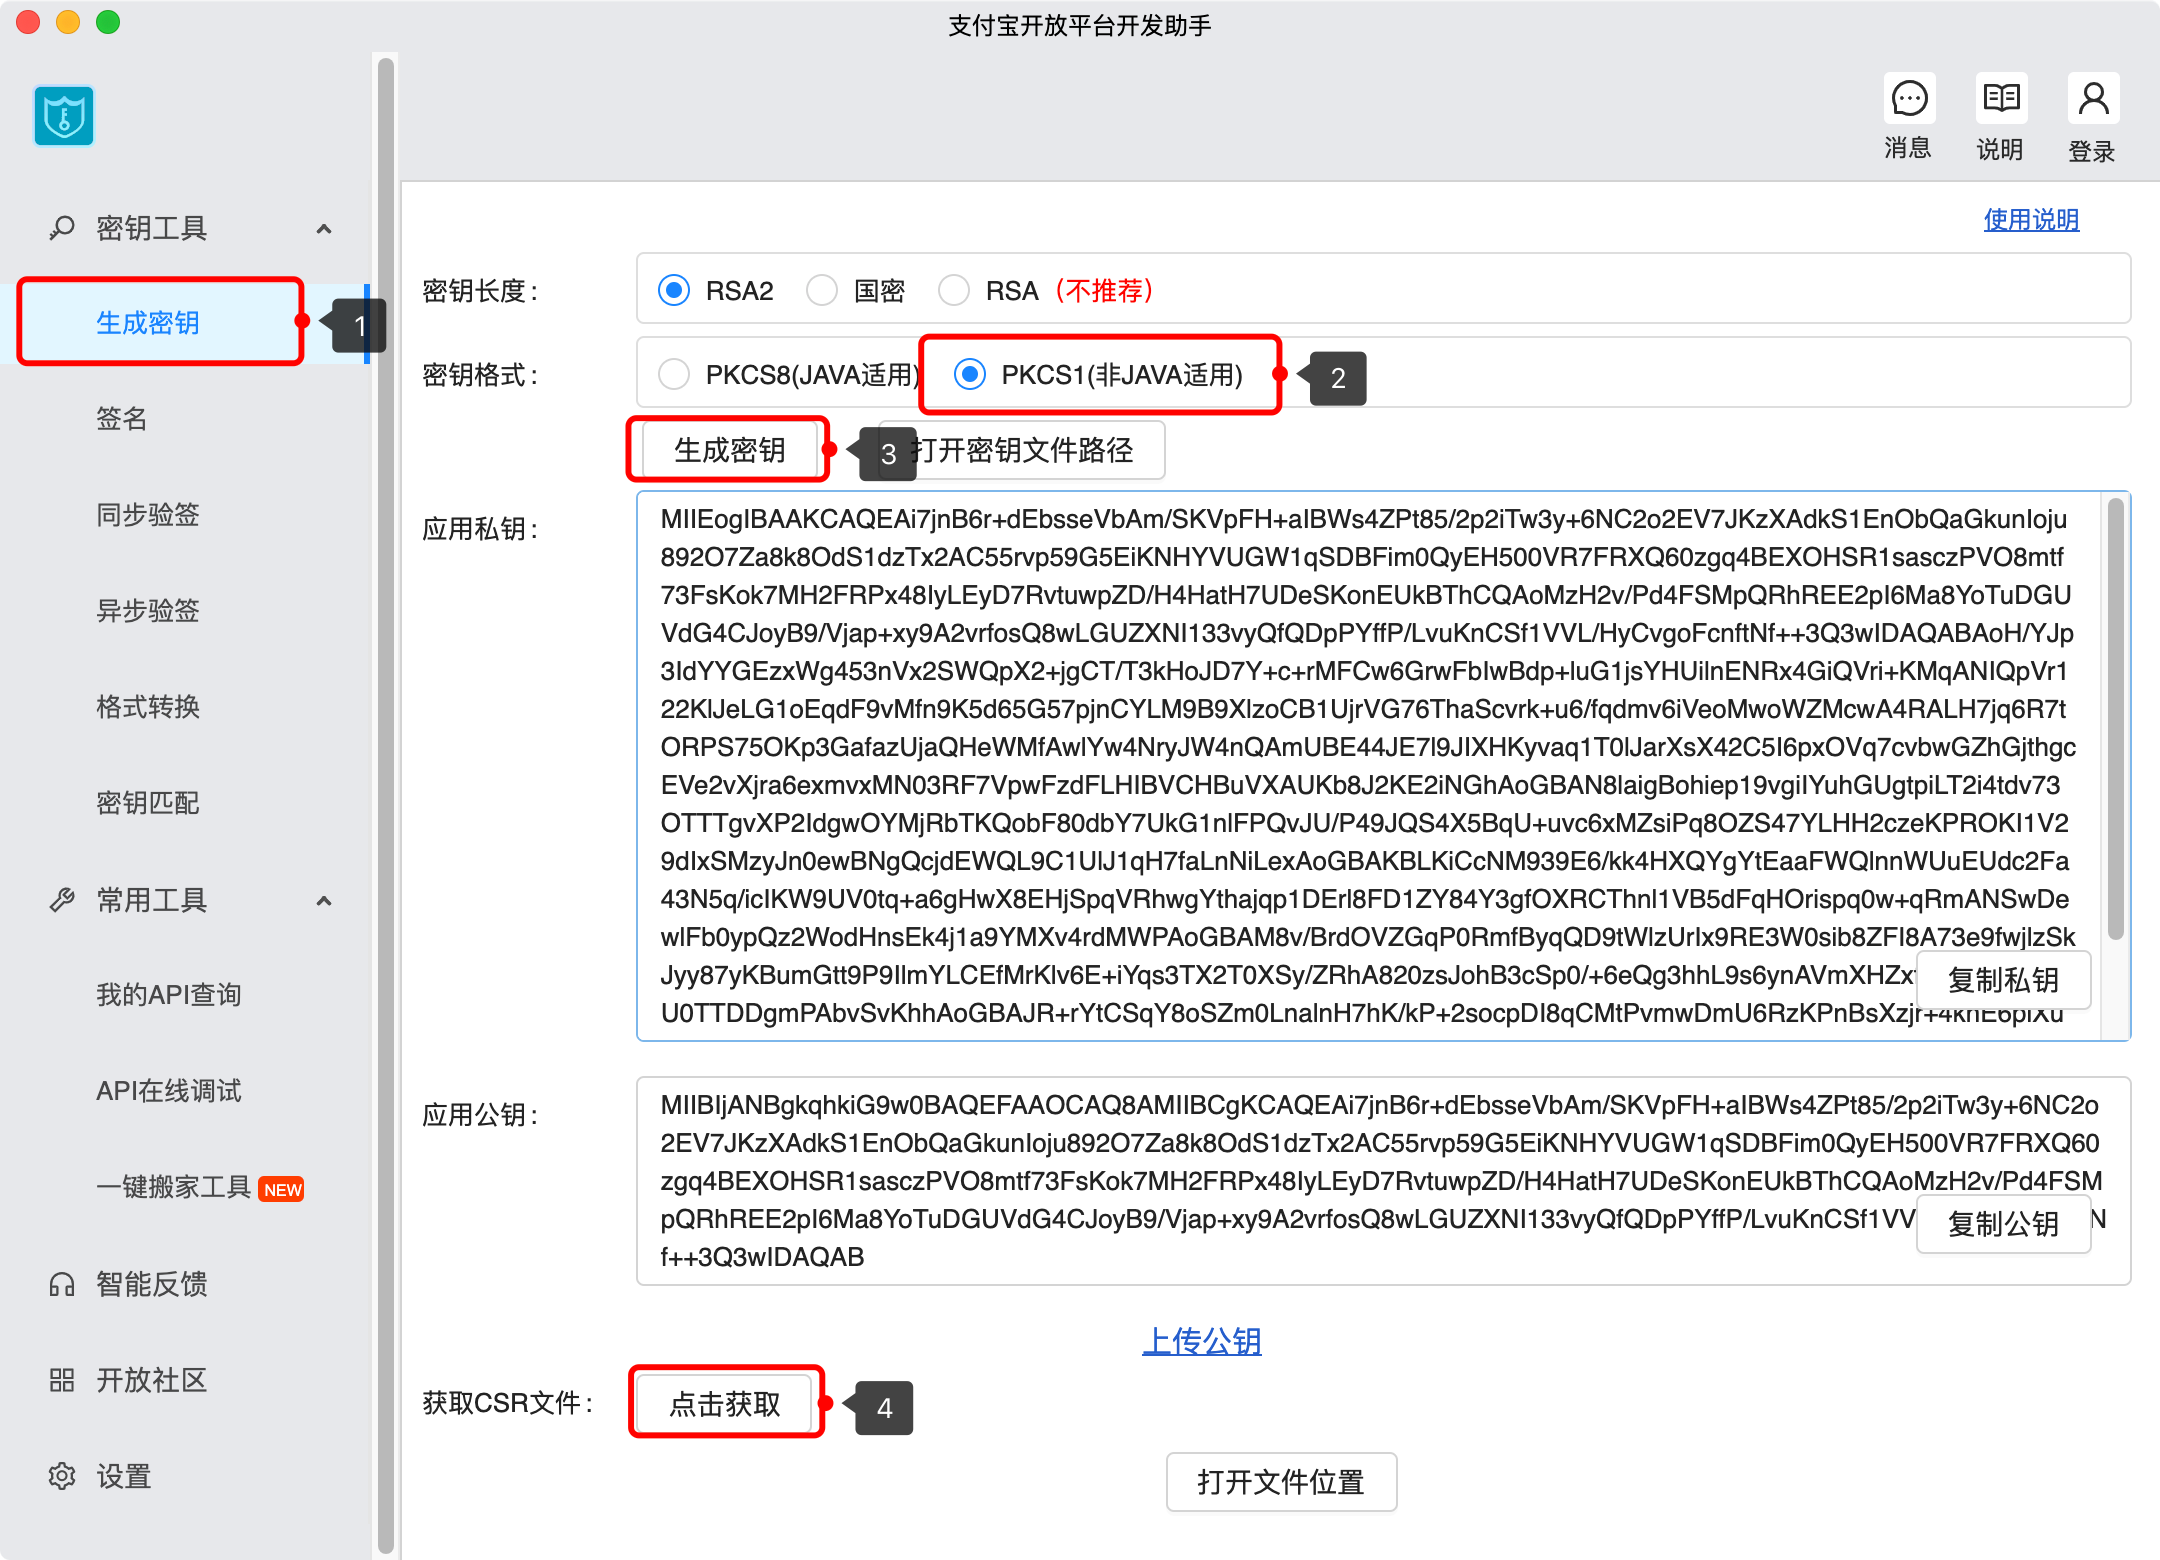Open the 同步验签 sidebar item
The height and width of the screenshot is (1560, 2160).
tap(148, 514)
